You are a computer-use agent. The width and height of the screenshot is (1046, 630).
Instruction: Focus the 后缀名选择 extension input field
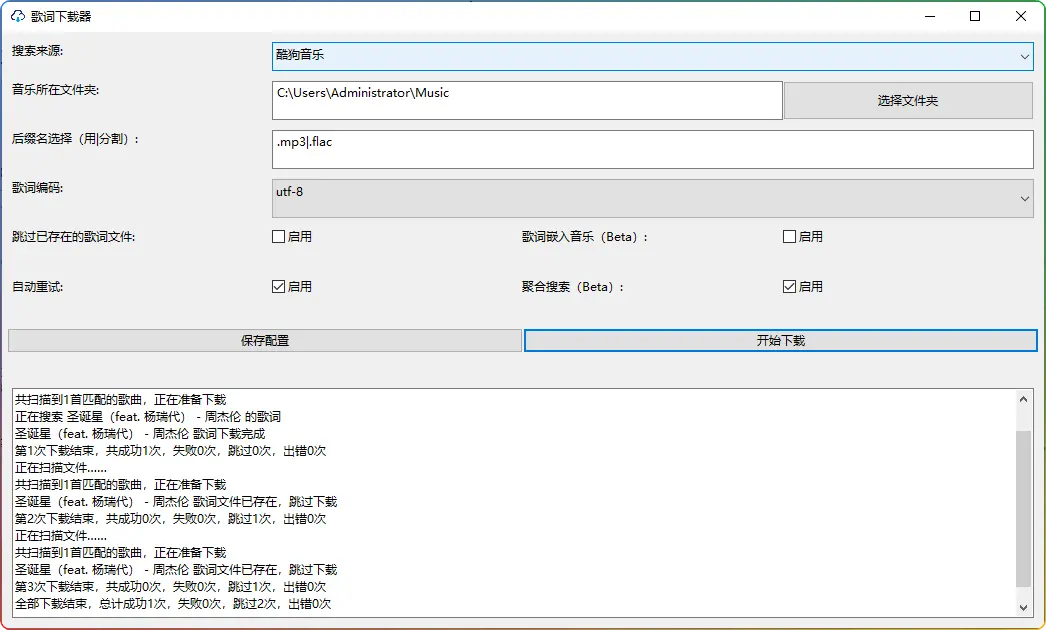tap(652, 149)
